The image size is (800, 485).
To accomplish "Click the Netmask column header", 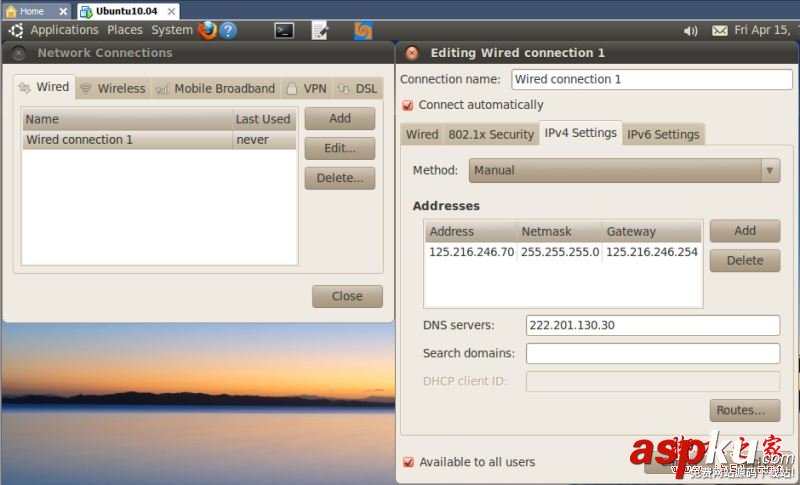I will click(x=560, y=232).
